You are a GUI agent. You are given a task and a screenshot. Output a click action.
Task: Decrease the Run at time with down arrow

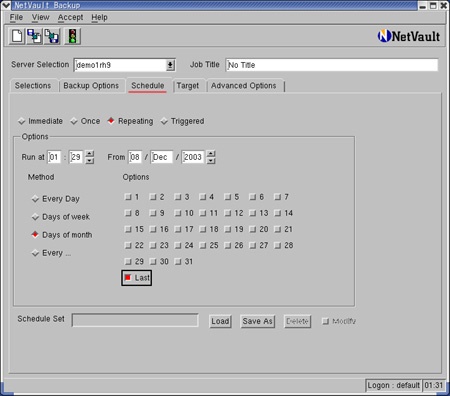[x=90, y=161]
